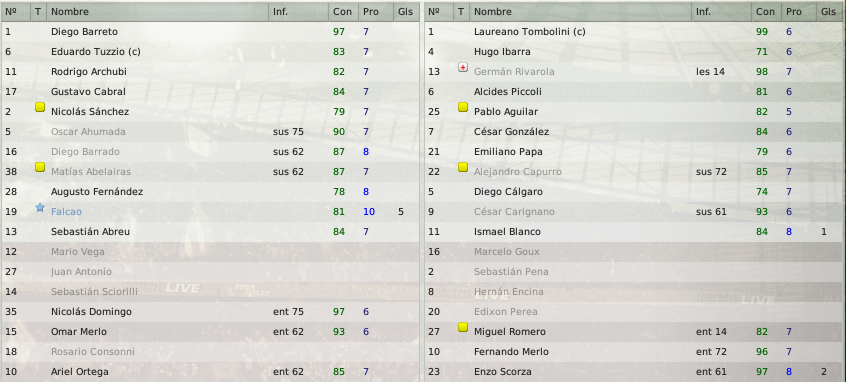The image size is (846, 382).
Task: Open Falcao's player profile link
Action: [66, 212]
